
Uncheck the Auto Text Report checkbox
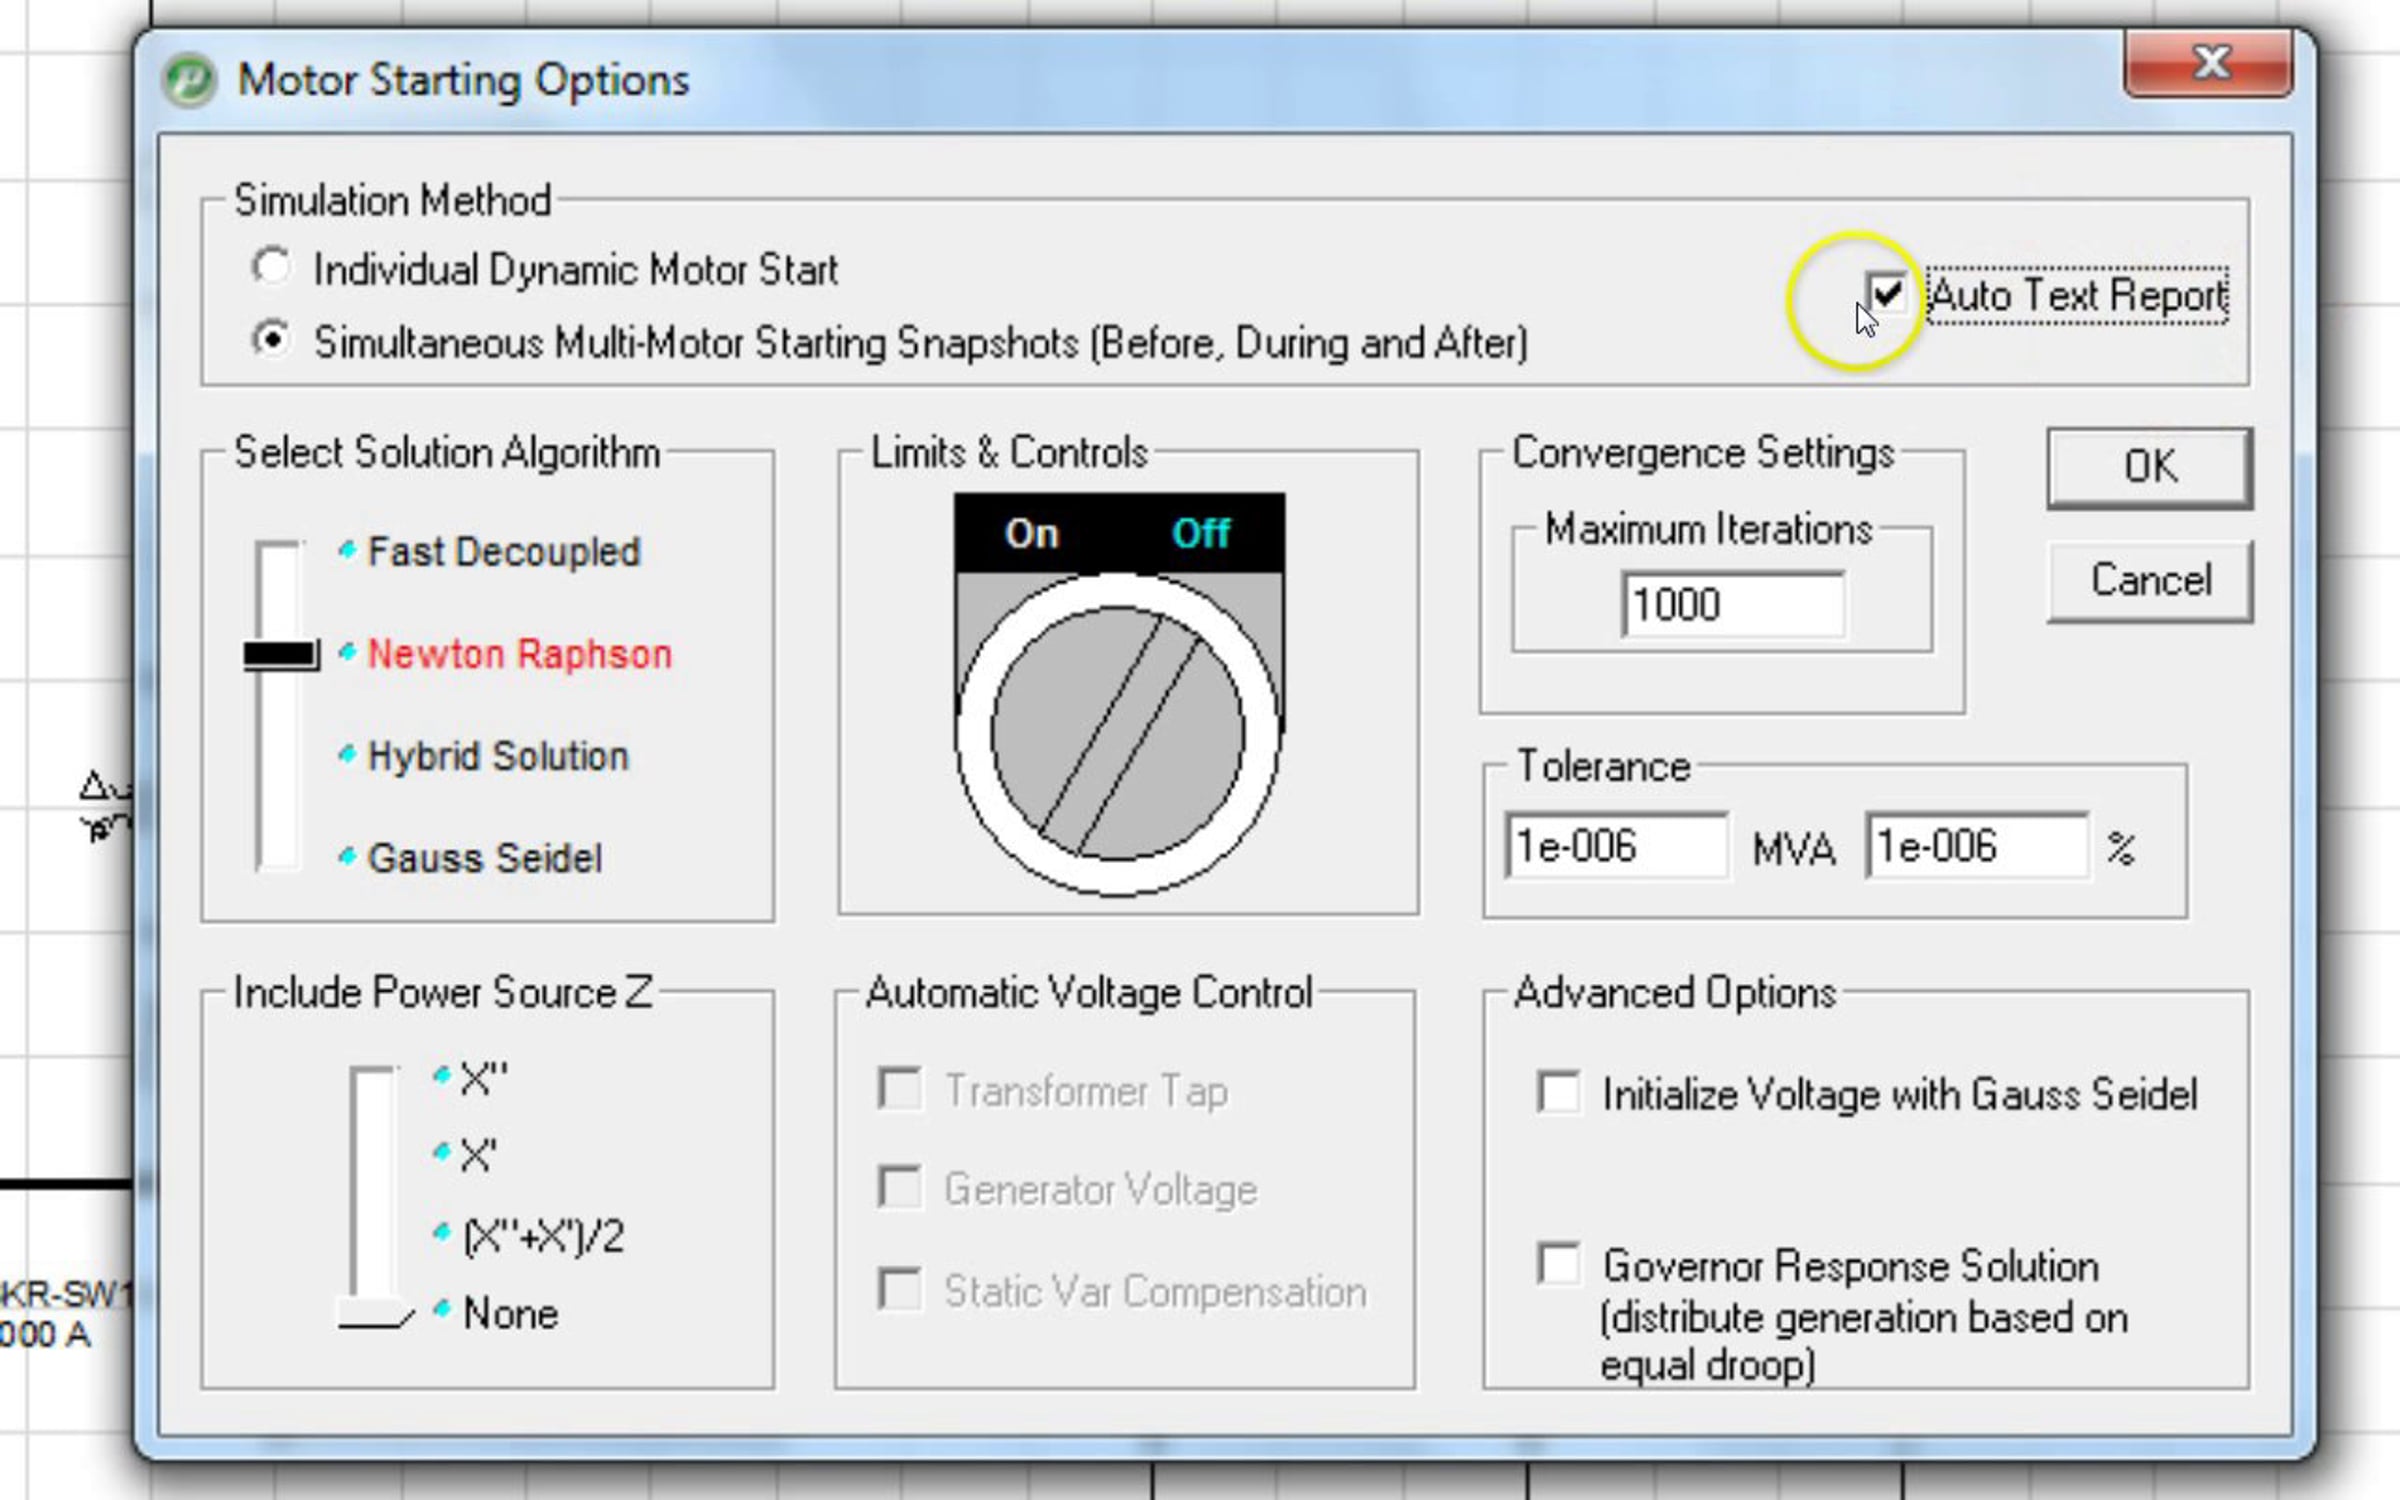[x=1887, y=294]
